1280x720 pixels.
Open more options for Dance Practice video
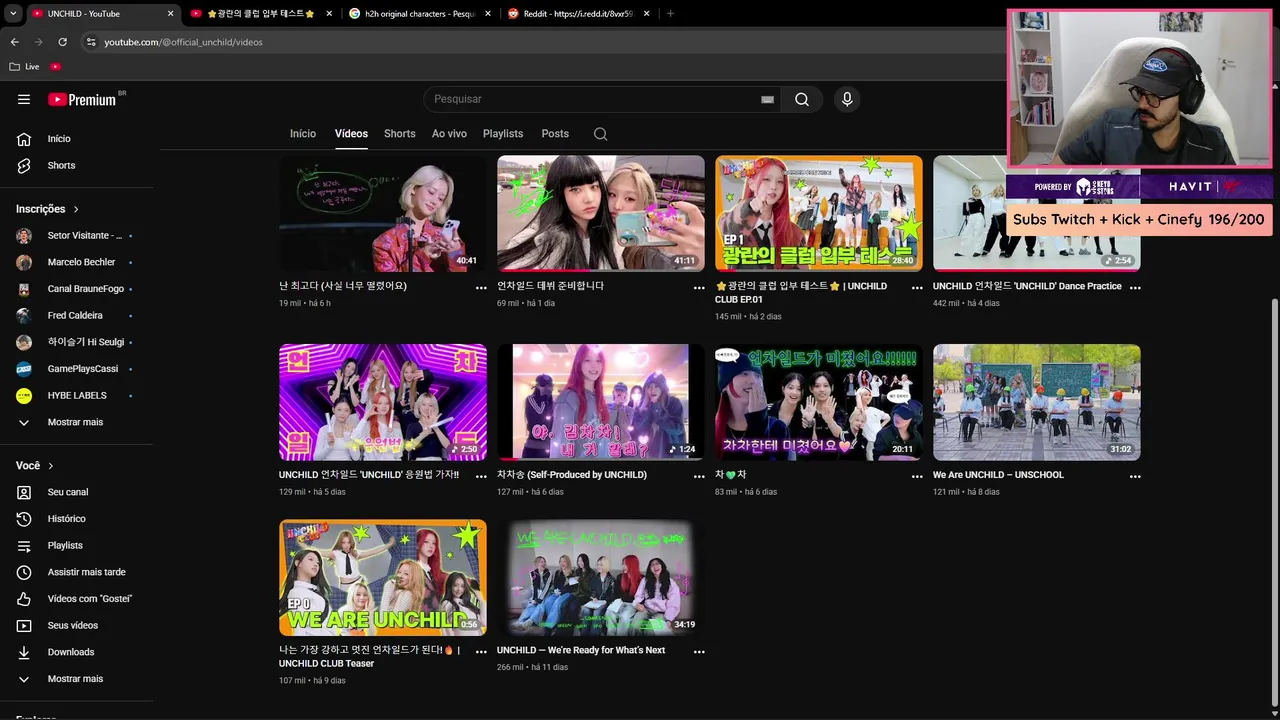[x=1135, y=287]
